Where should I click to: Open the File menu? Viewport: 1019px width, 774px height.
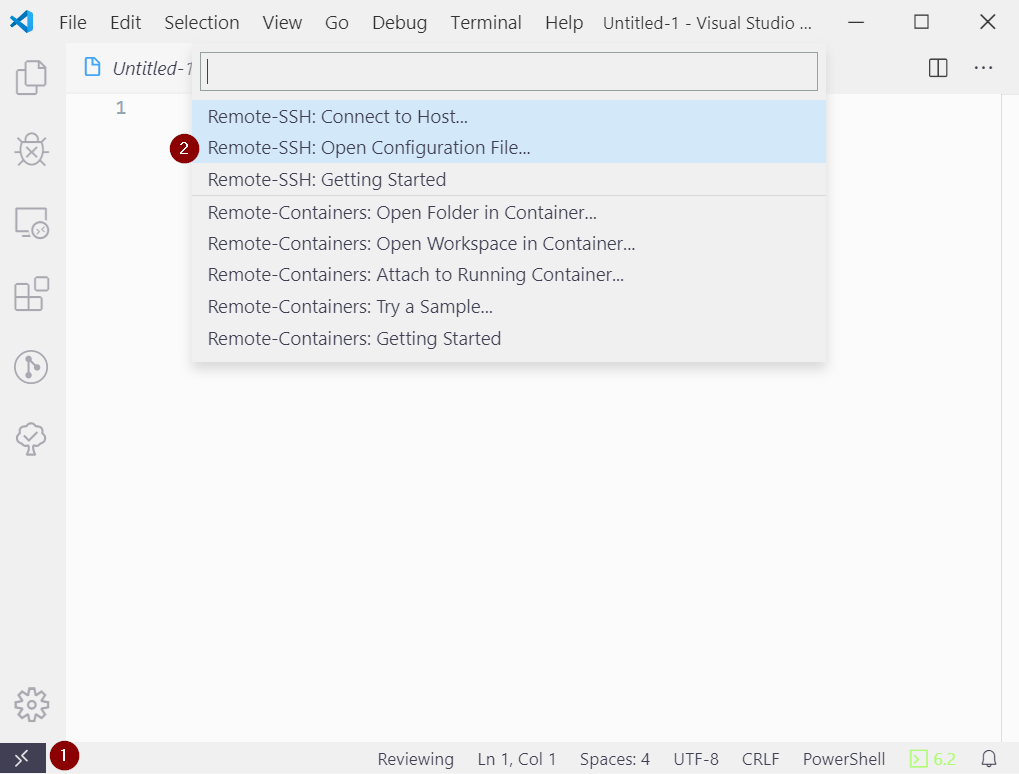[73, 23]
